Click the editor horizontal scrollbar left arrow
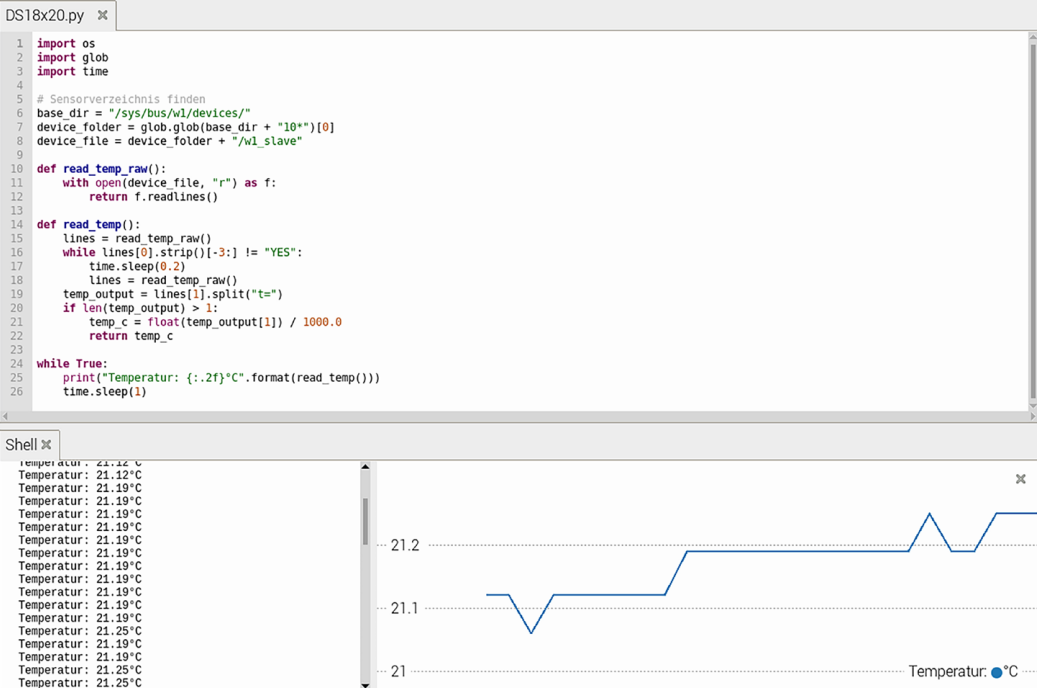Screen dimensions: 1037x688 click(5, 416)
